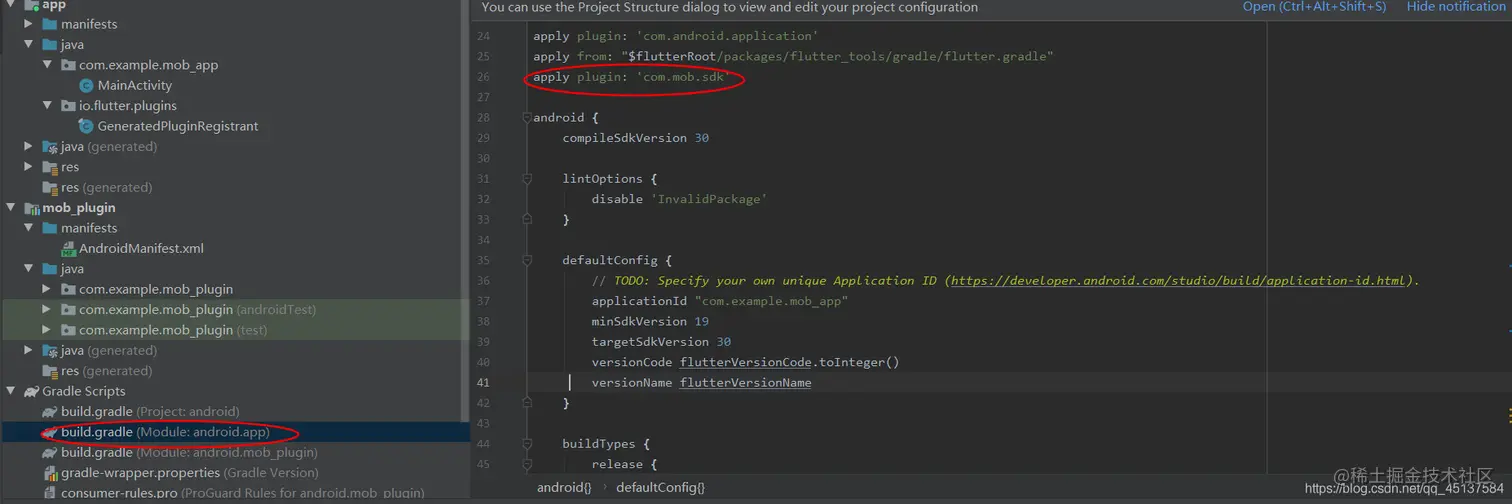Click the 'minSdkVersion 19' line

coord(650,322)
